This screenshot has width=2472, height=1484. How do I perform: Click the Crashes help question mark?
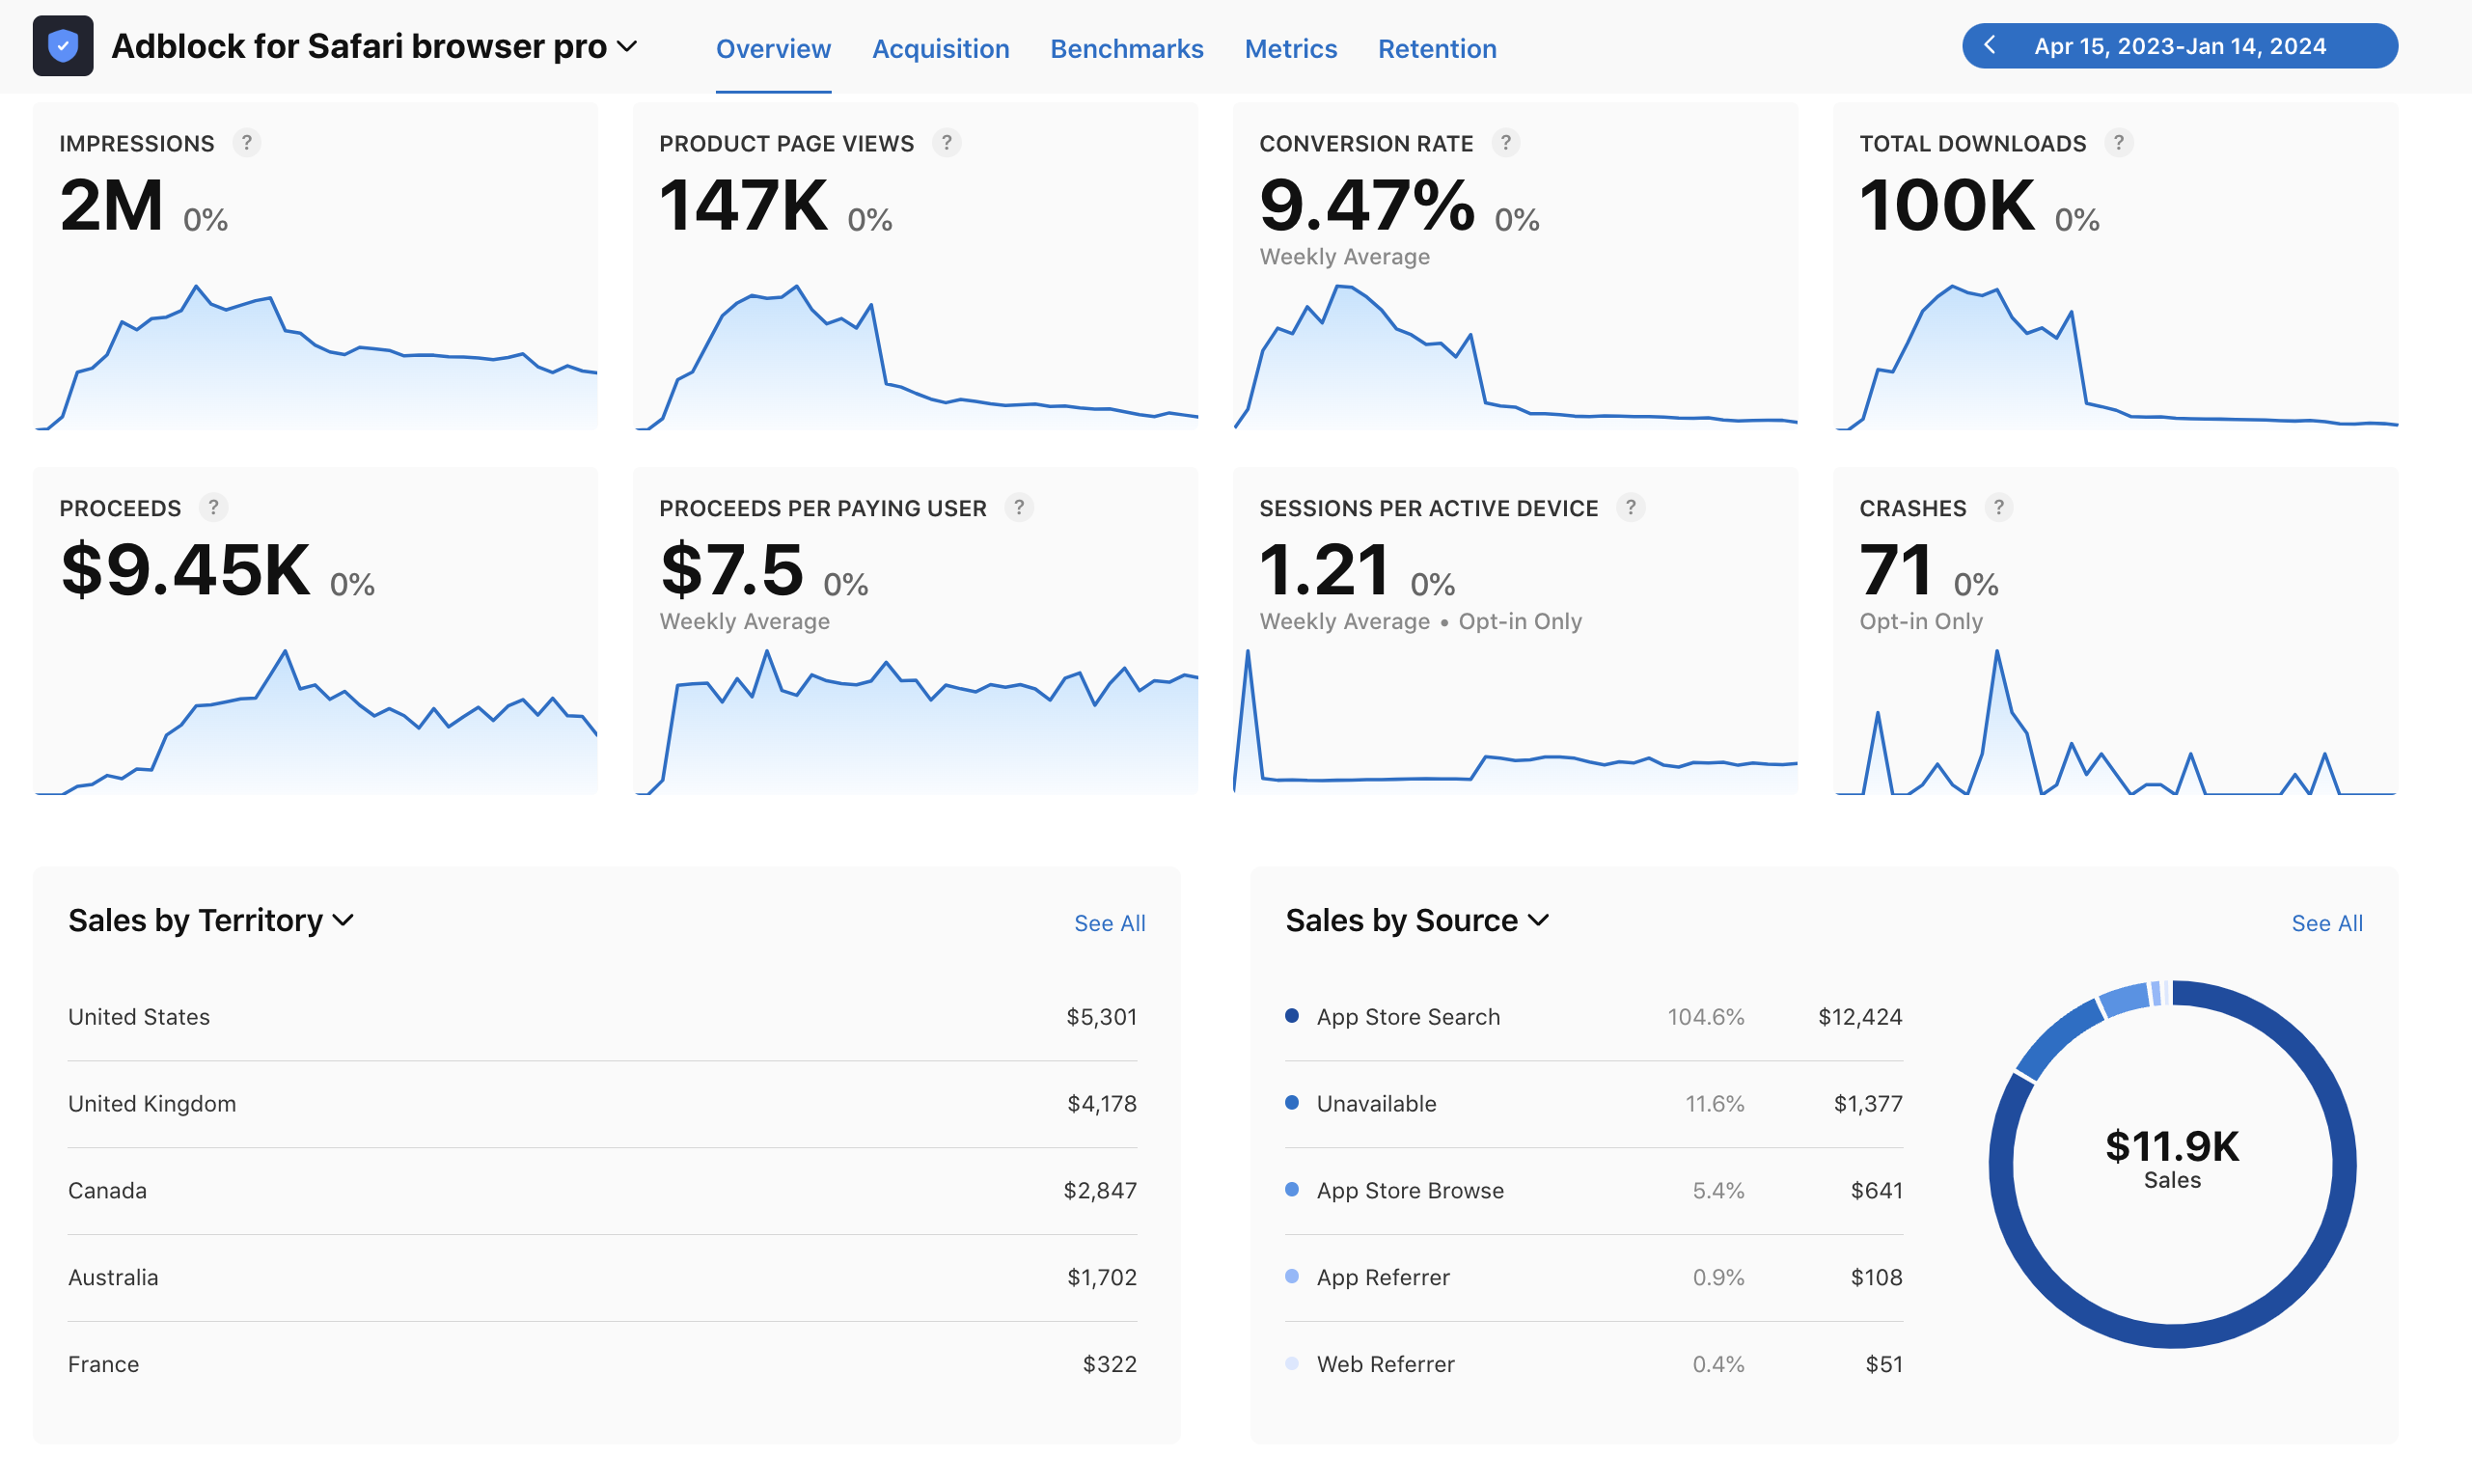tap(1998, 508)
